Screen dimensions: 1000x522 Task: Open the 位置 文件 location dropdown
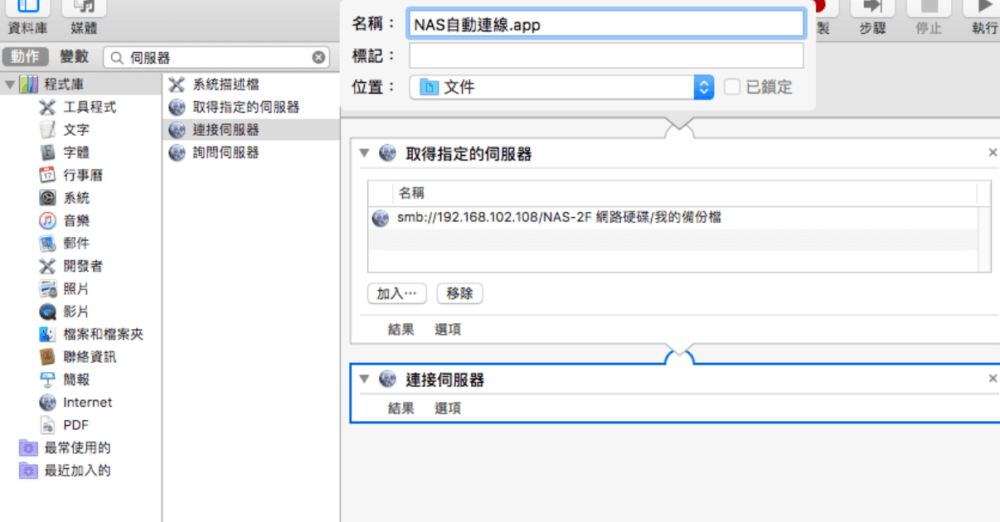coord(561,87)
